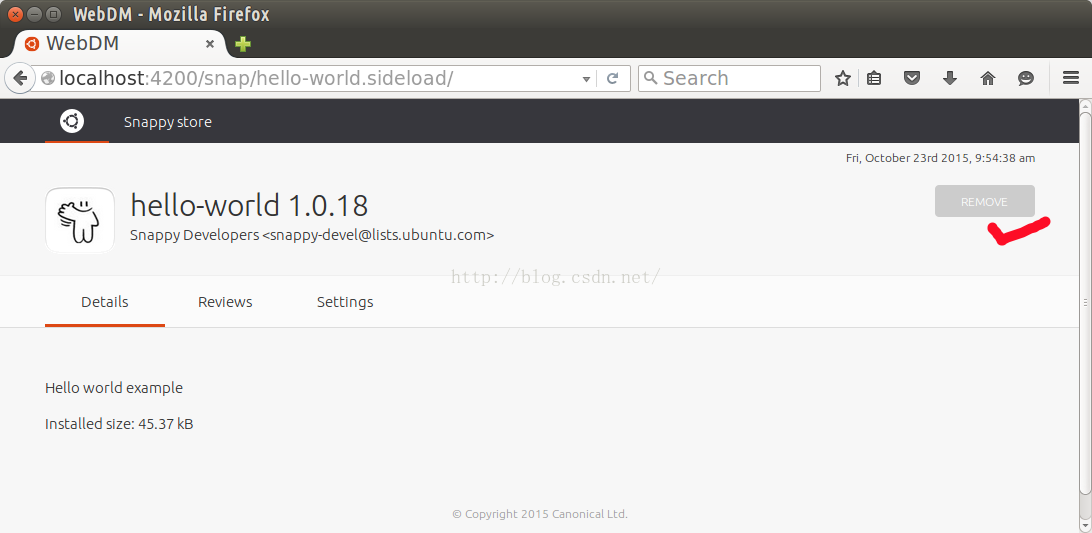Go to the Firefox home page icon
Viewport: 1092px width, 533px height.
[x=988, y=78]
